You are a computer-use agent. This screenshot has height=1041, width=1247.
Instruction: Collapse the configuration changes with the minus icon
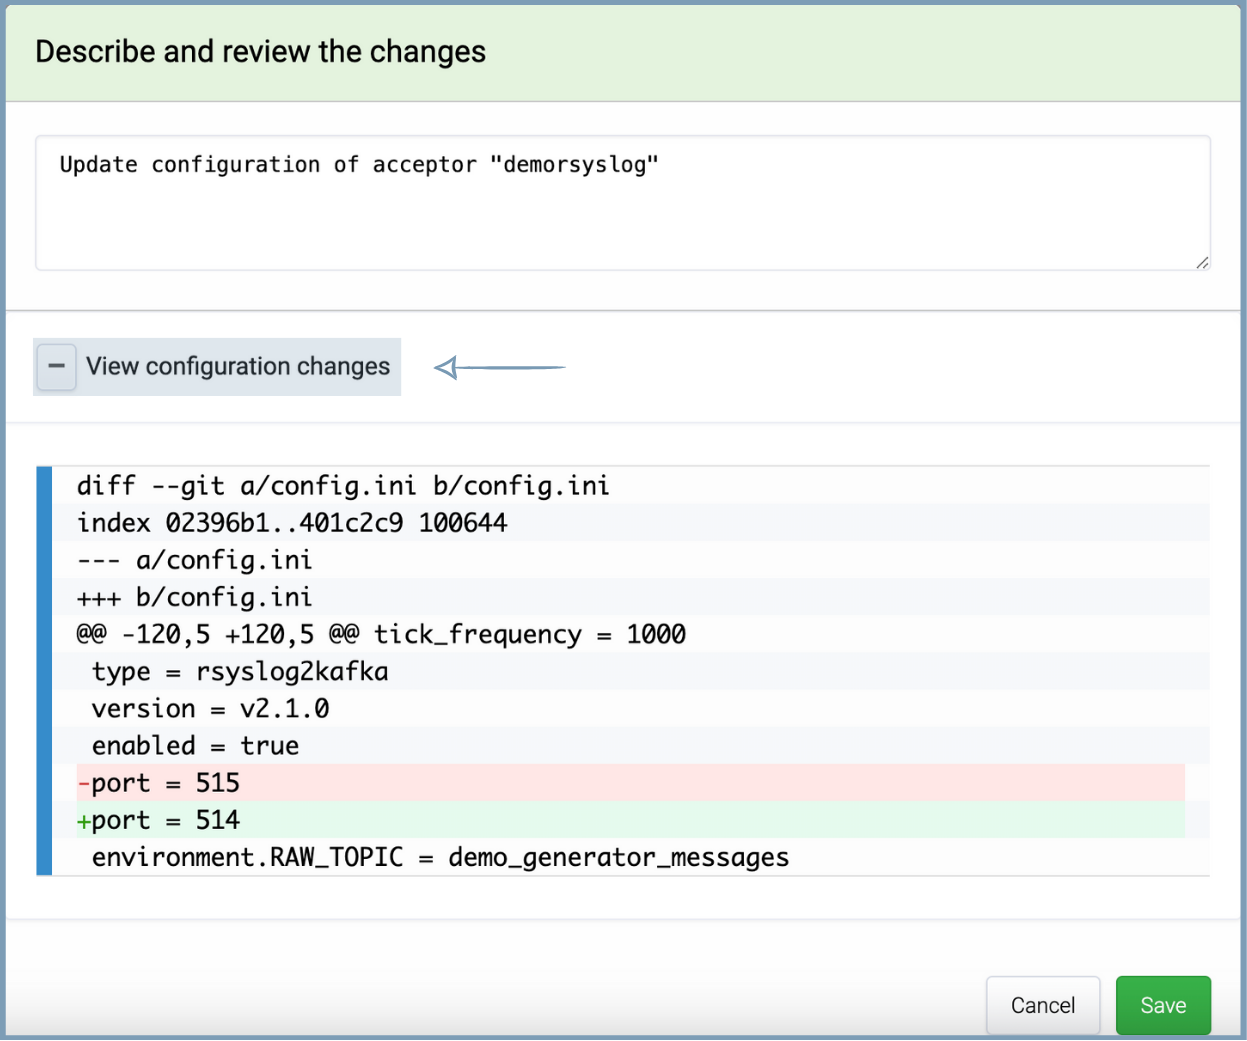[57, 367]
